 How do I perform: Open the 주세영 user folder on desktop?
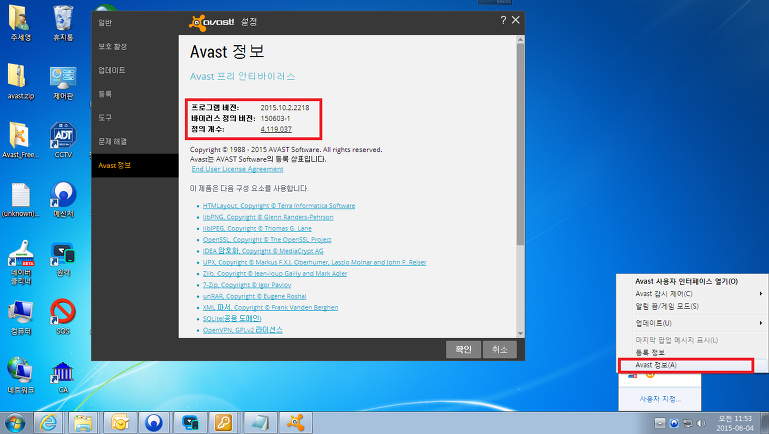[20, 23]
